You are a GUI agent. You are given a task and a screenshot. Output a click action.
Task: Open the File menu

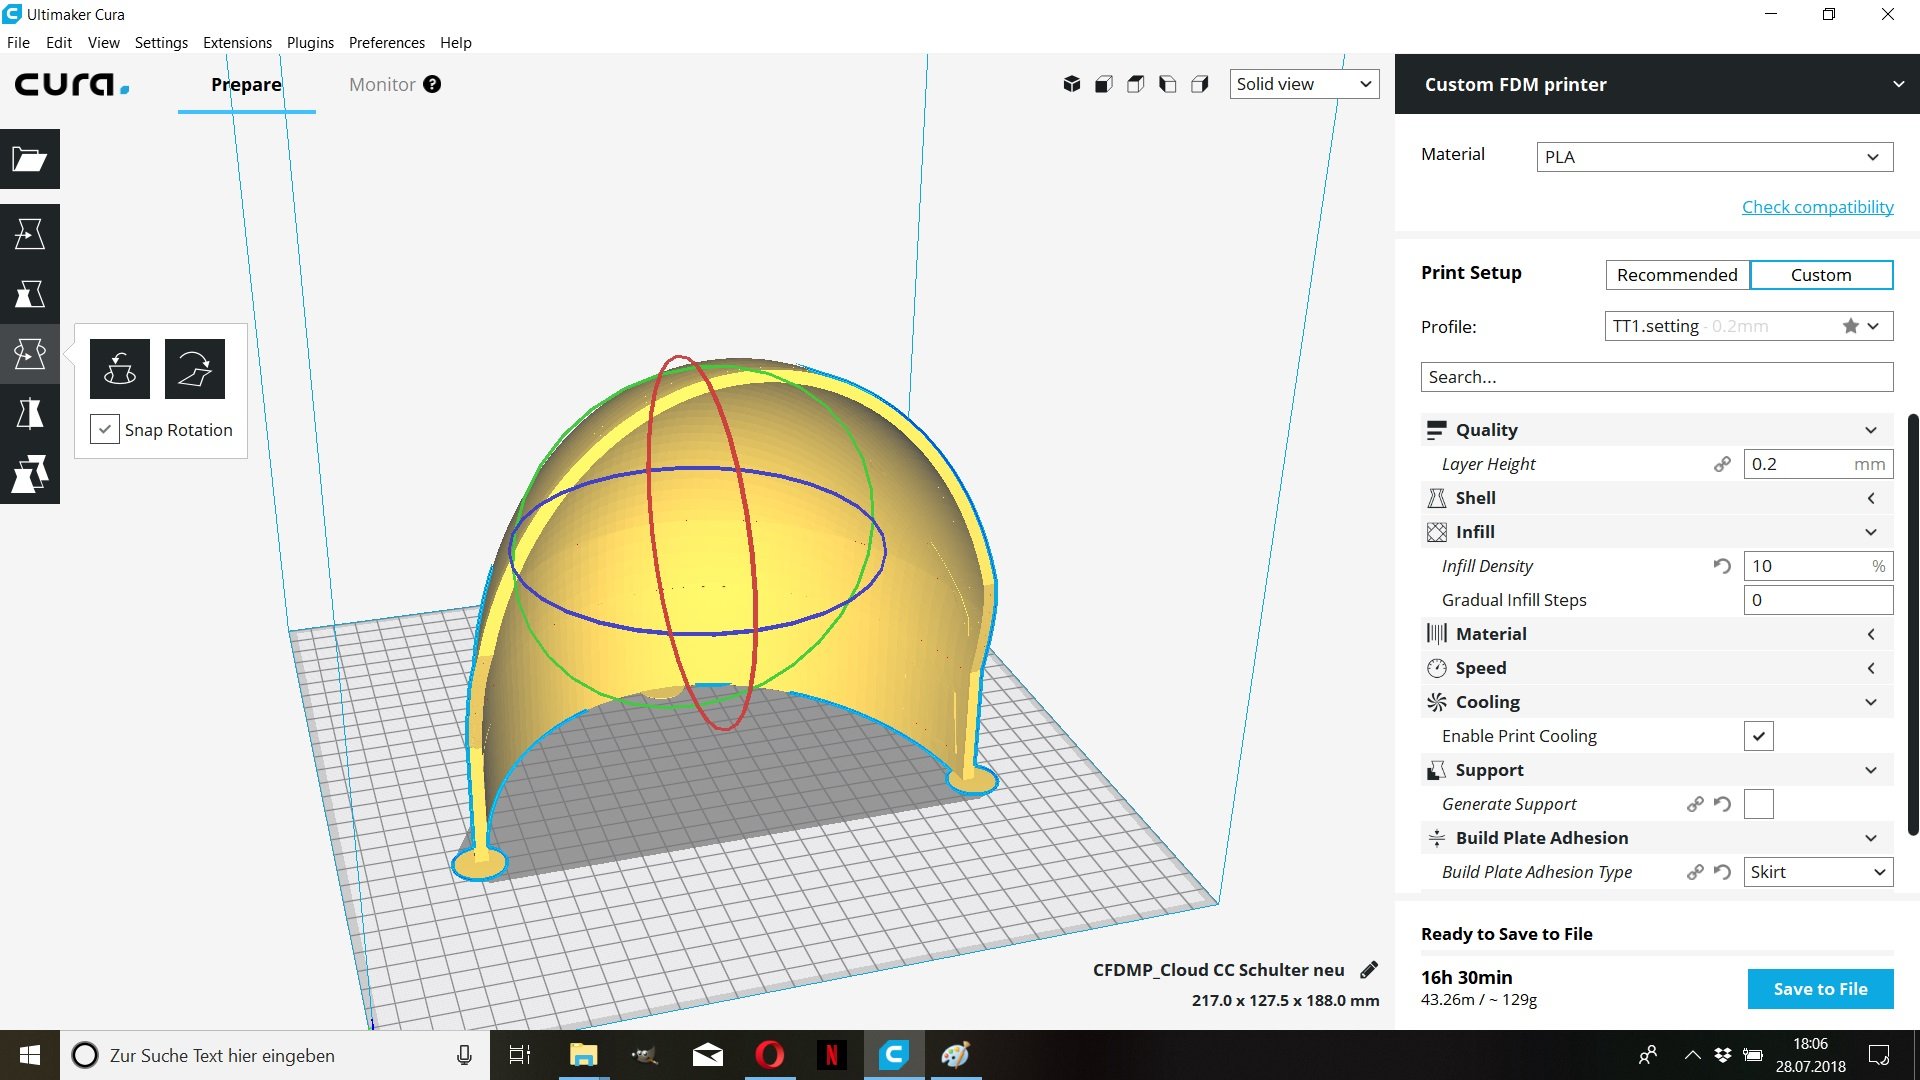18,43
